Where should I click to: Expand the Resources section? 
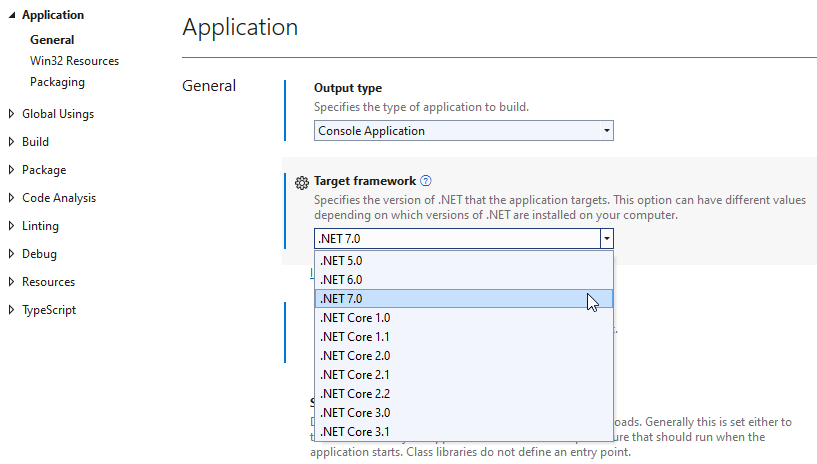click(11, 282)
